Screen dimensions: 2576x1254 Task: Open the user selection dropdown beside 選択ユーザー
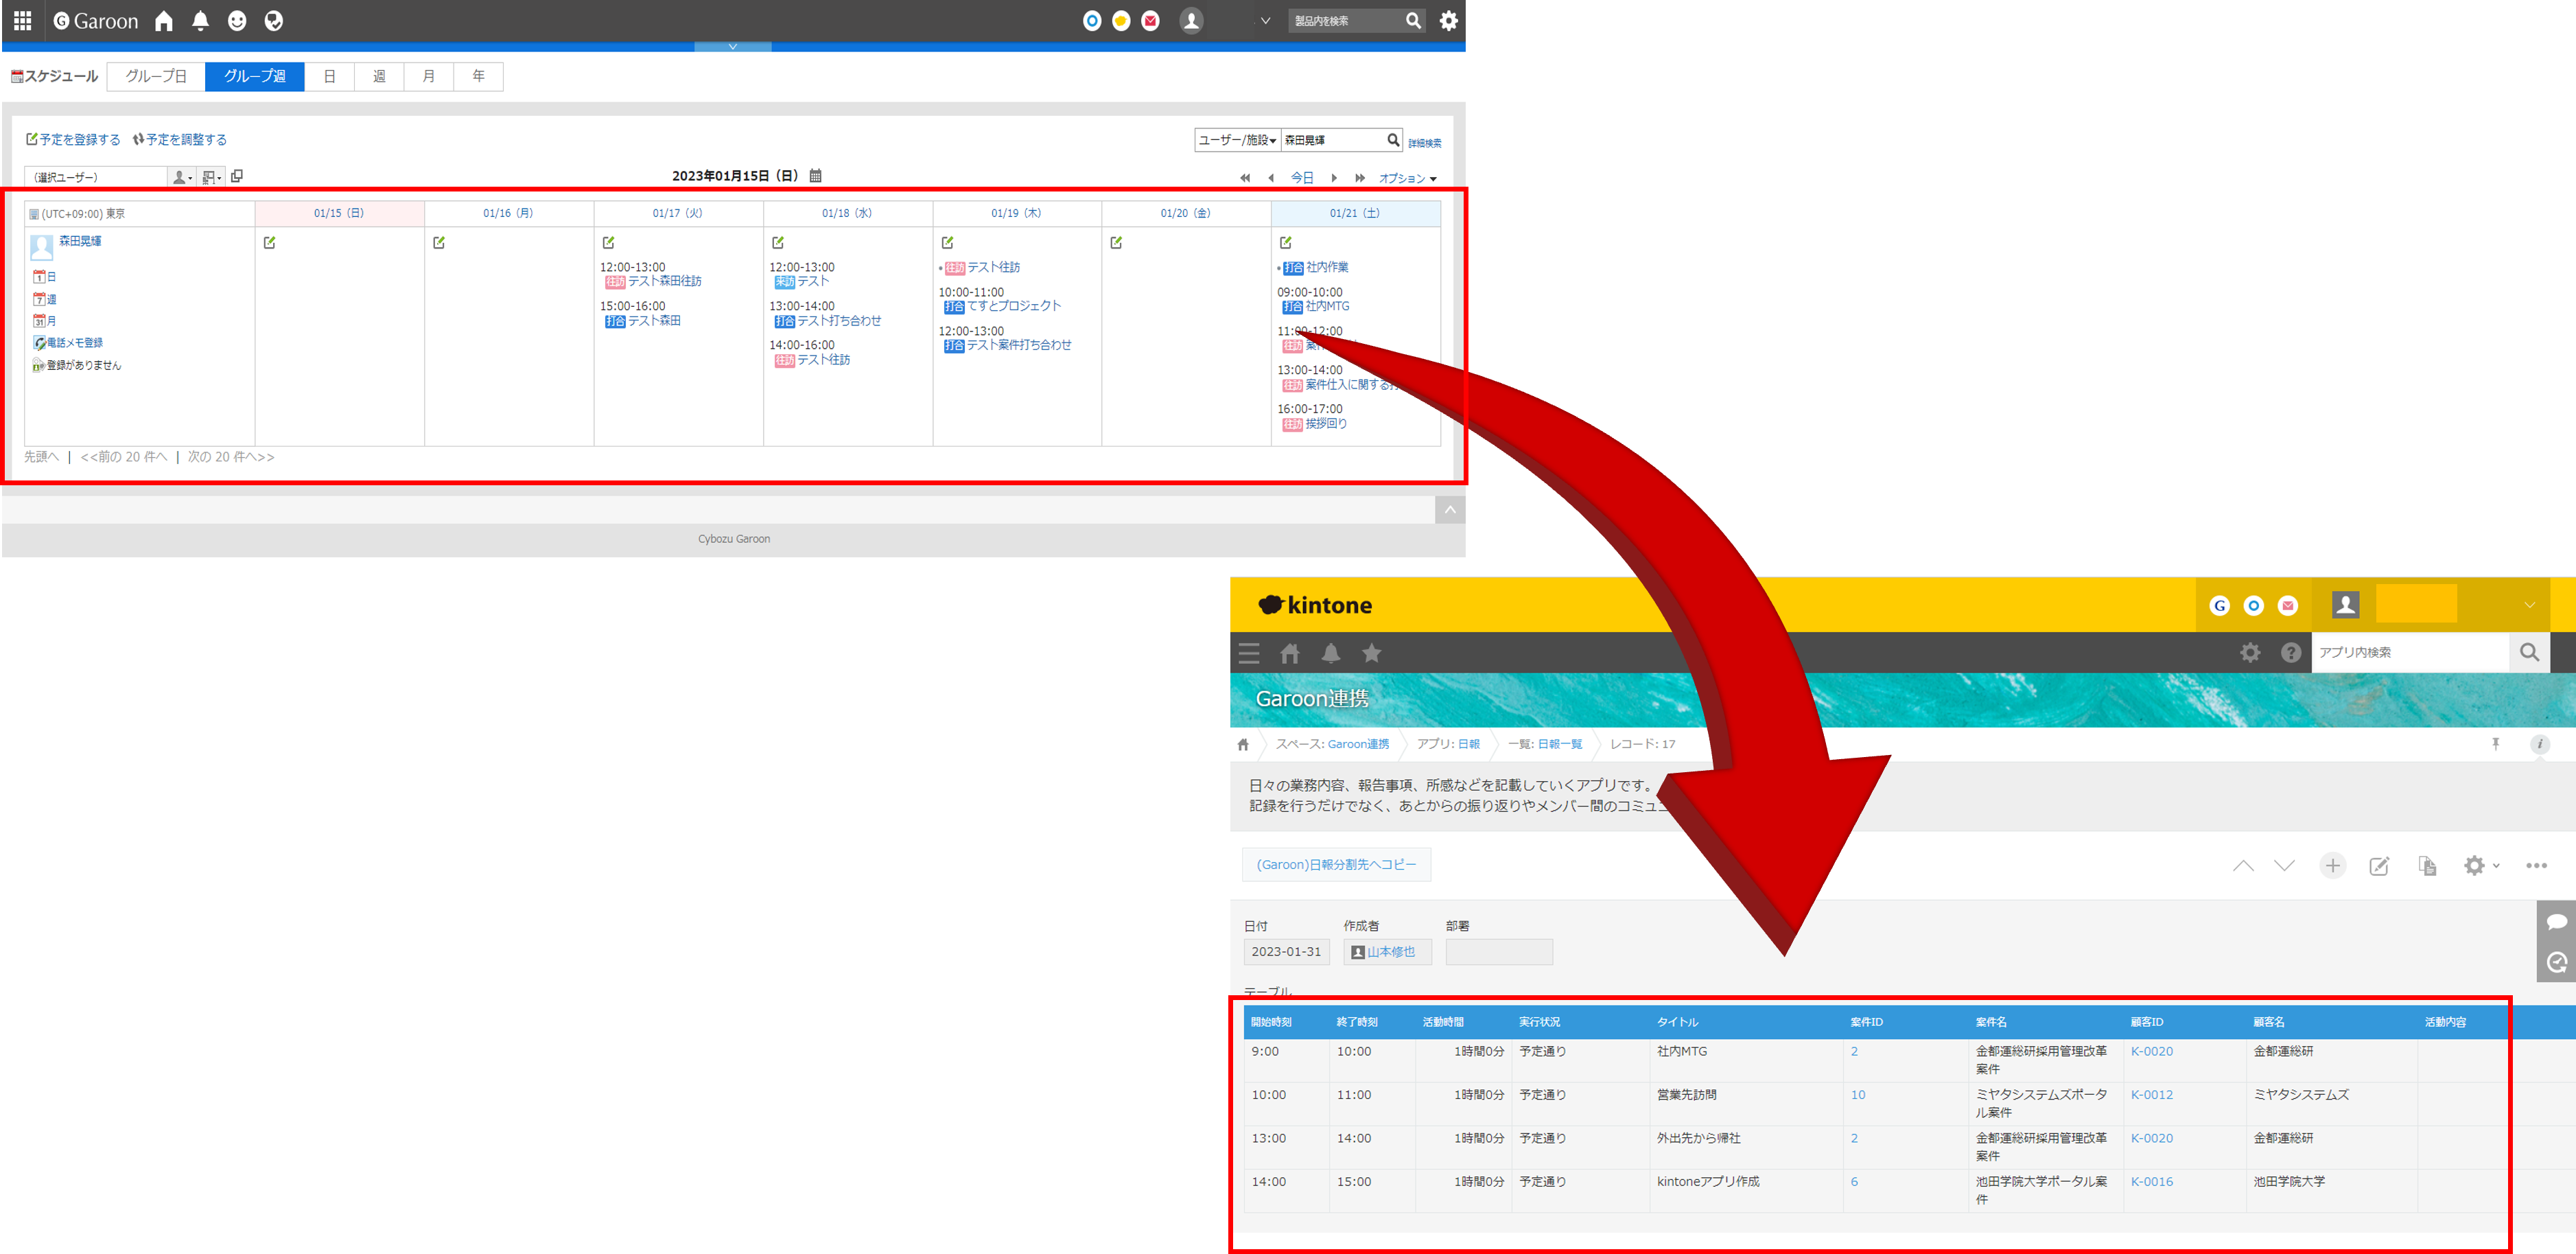[181, 177]
